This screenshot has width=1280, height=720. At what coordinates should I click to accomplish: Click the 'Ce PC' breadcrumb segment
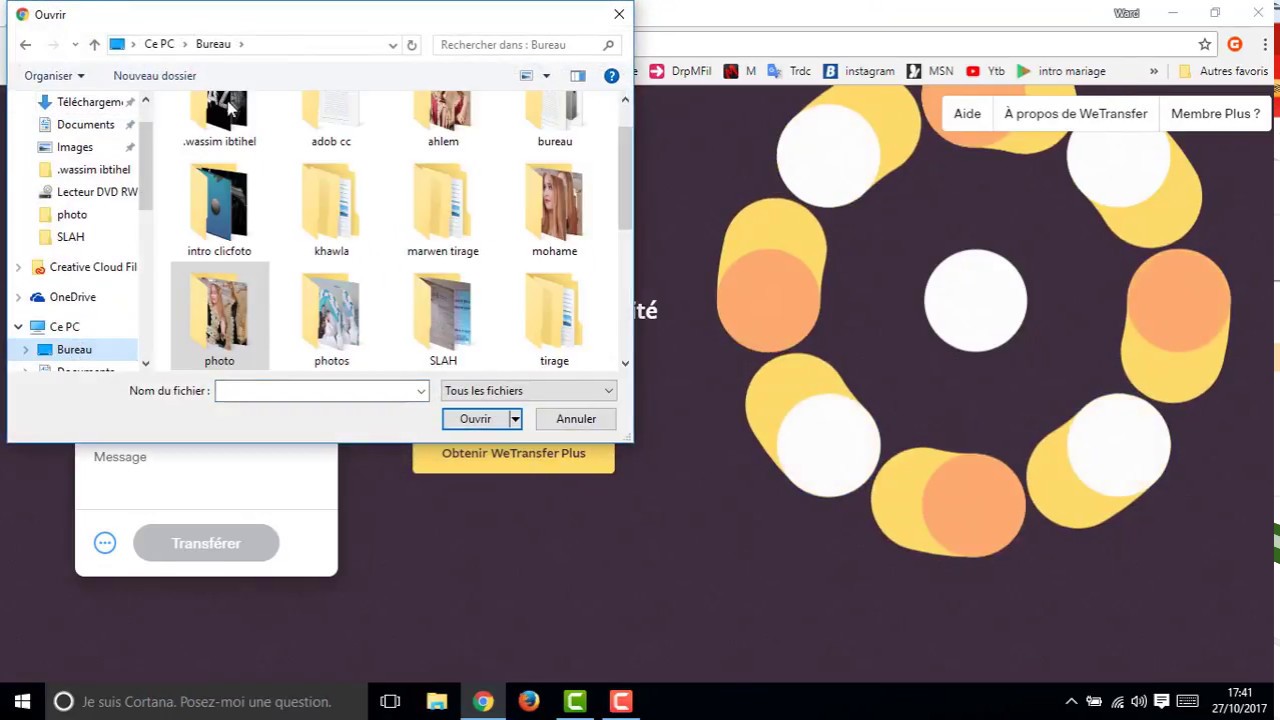click(159, 44)
